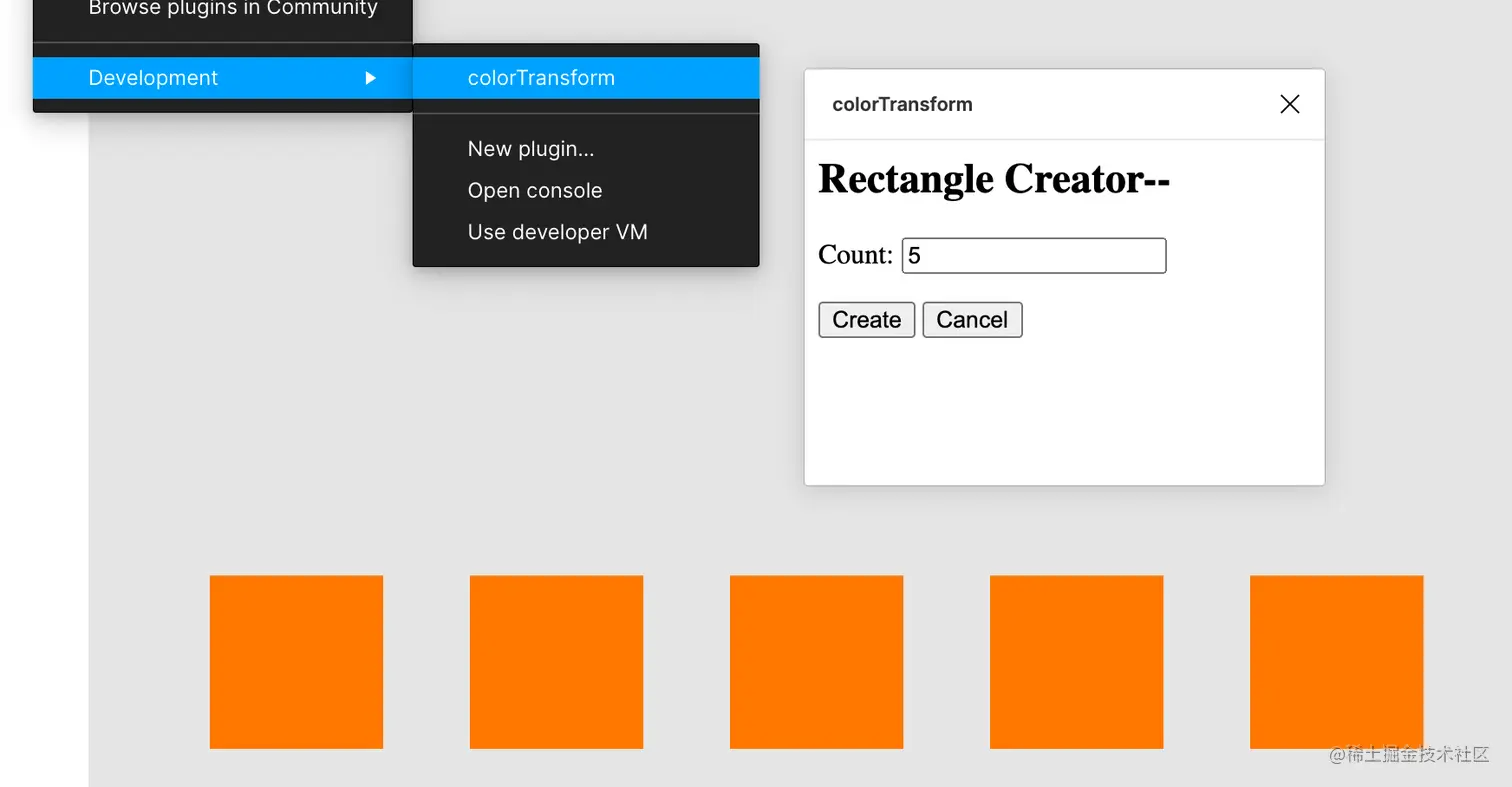1512x787 pixels.
Task: Click the 稀土掘金技术社区 watermark
Action: click(1410, 755)
